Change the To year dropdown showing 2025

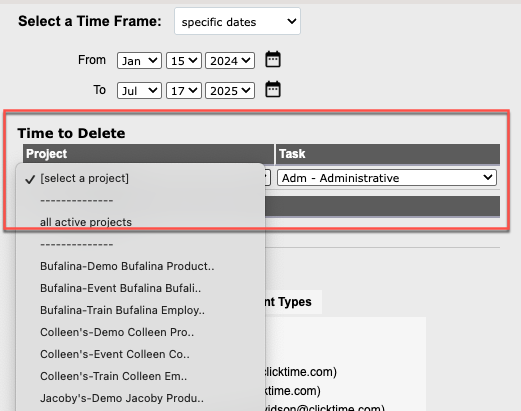(x=230, y=91)
